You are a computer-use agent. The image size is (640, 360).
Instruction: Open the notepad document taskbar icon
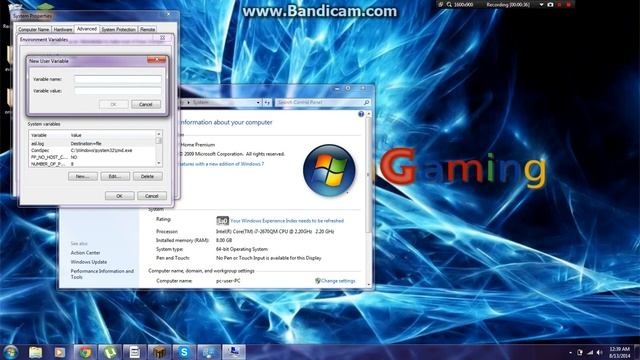134,352
